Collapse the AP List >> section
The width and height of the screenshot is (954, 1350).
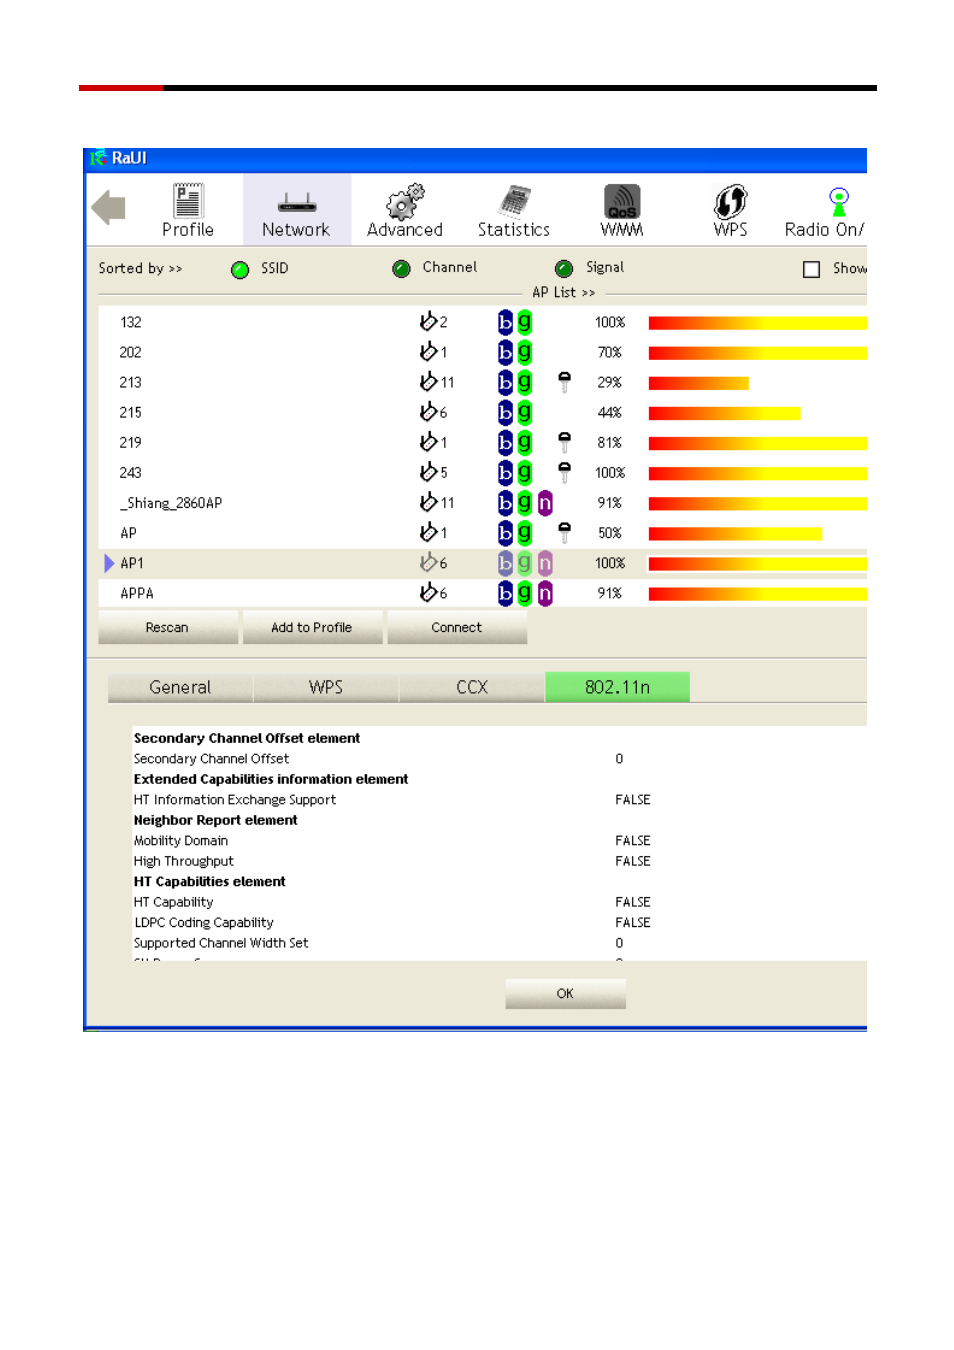pos(563,292)
